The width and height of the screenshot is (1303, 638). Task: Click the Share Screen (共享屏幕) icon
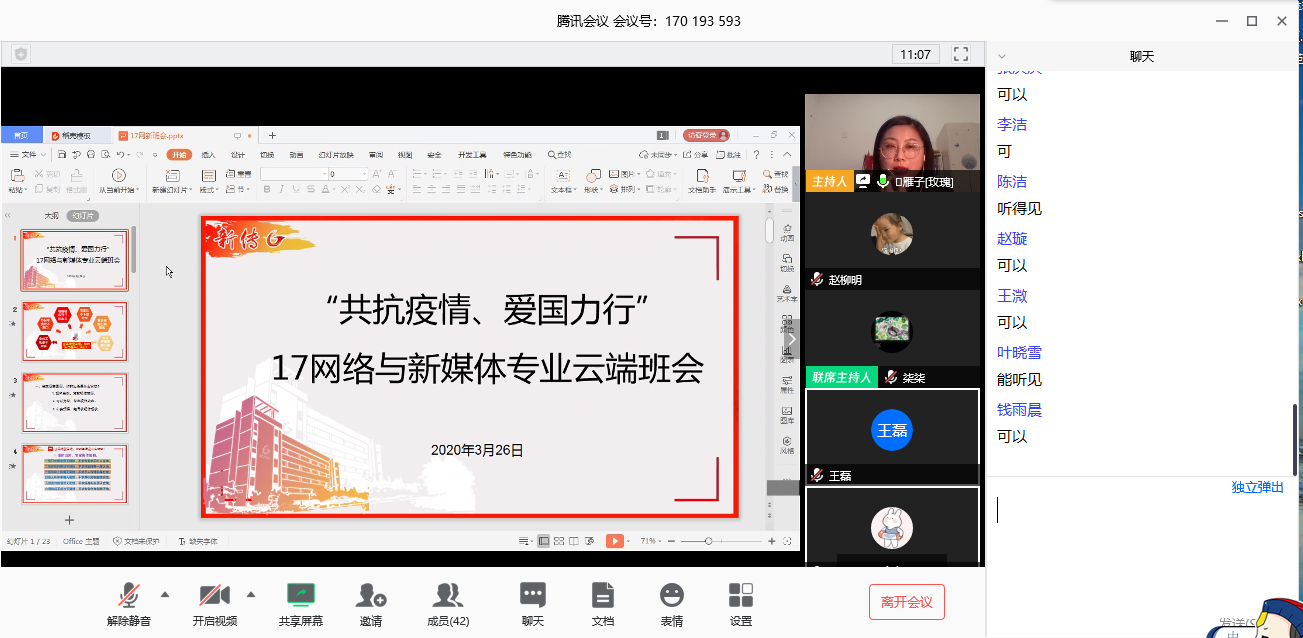[301, 597]
